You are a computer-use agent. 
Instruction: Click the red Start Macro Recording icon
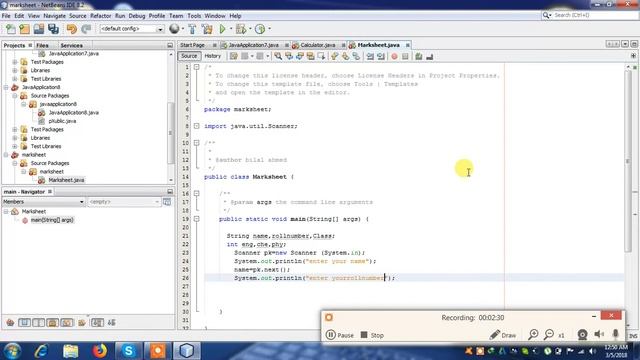pos(394,56)
